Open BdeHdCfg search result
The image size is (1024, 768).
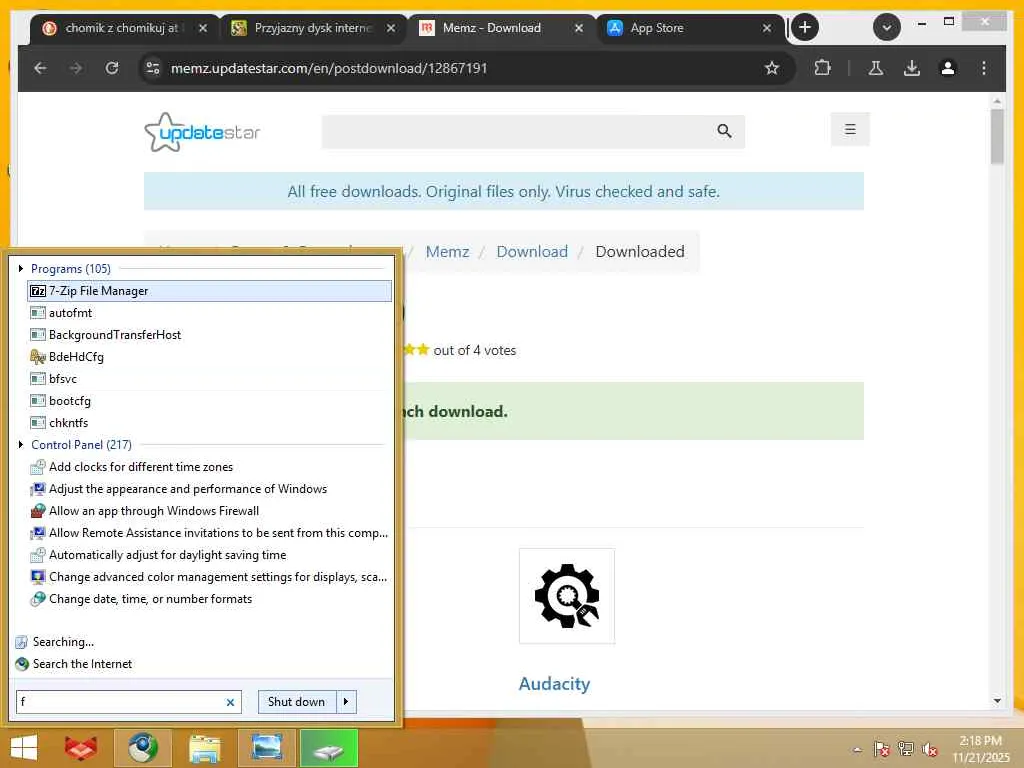(210, 357)
